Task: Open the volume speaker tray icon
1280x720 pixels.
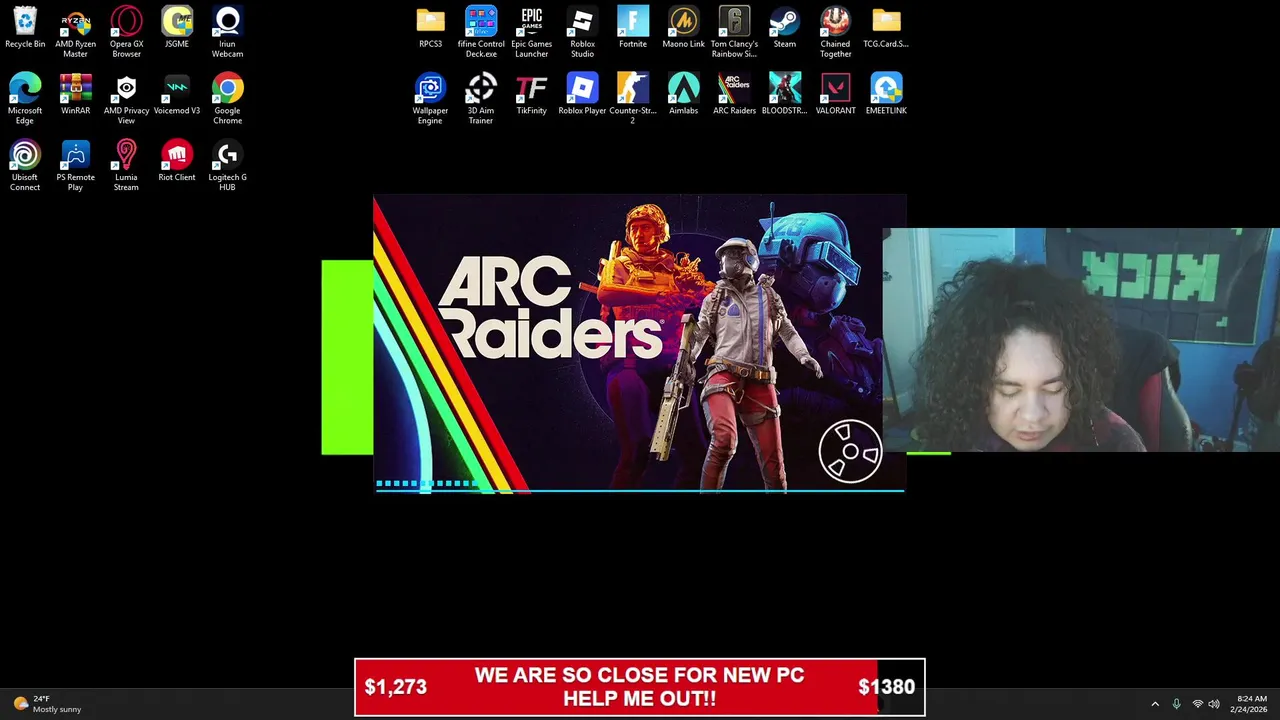Action: 1214,704
